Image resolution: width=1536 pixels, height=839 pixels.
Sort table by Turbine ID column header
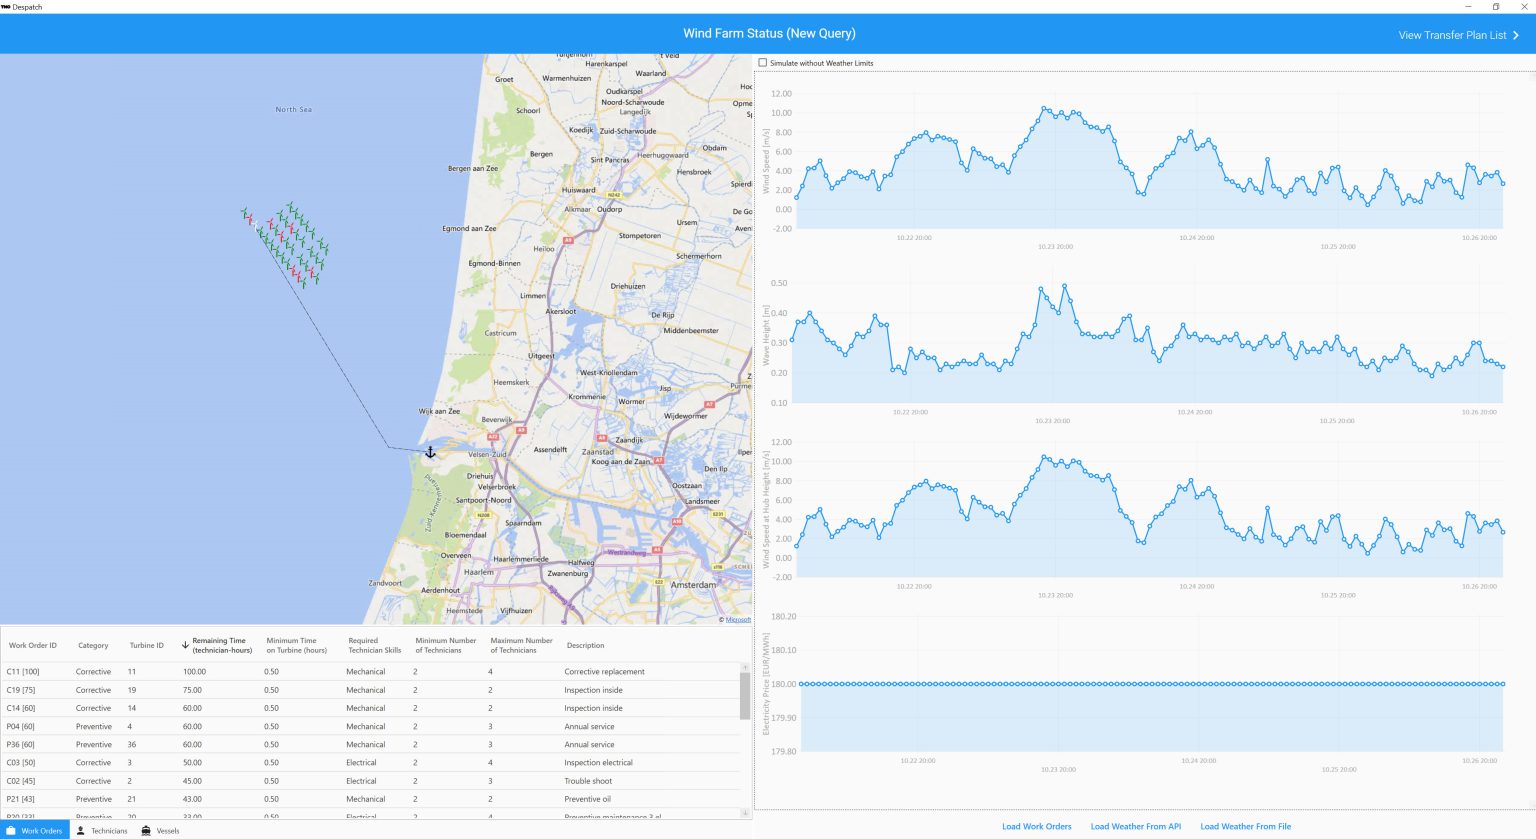point(146,646)
